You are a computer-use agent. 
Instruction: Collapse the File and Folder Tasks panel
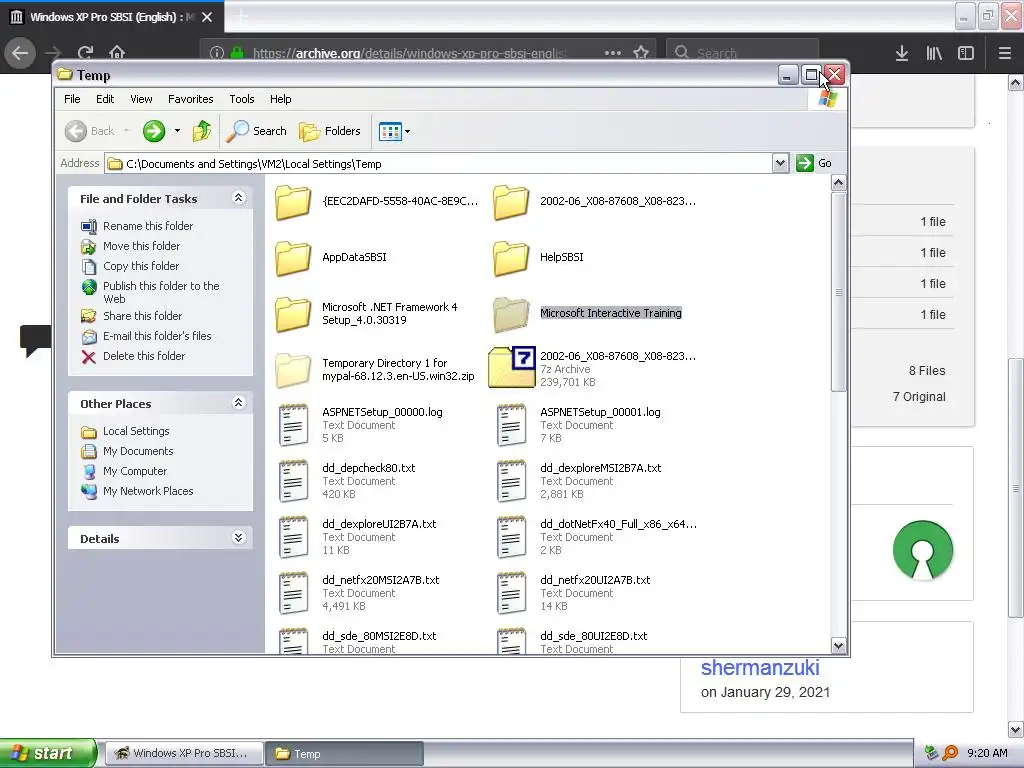coord(239,198)
